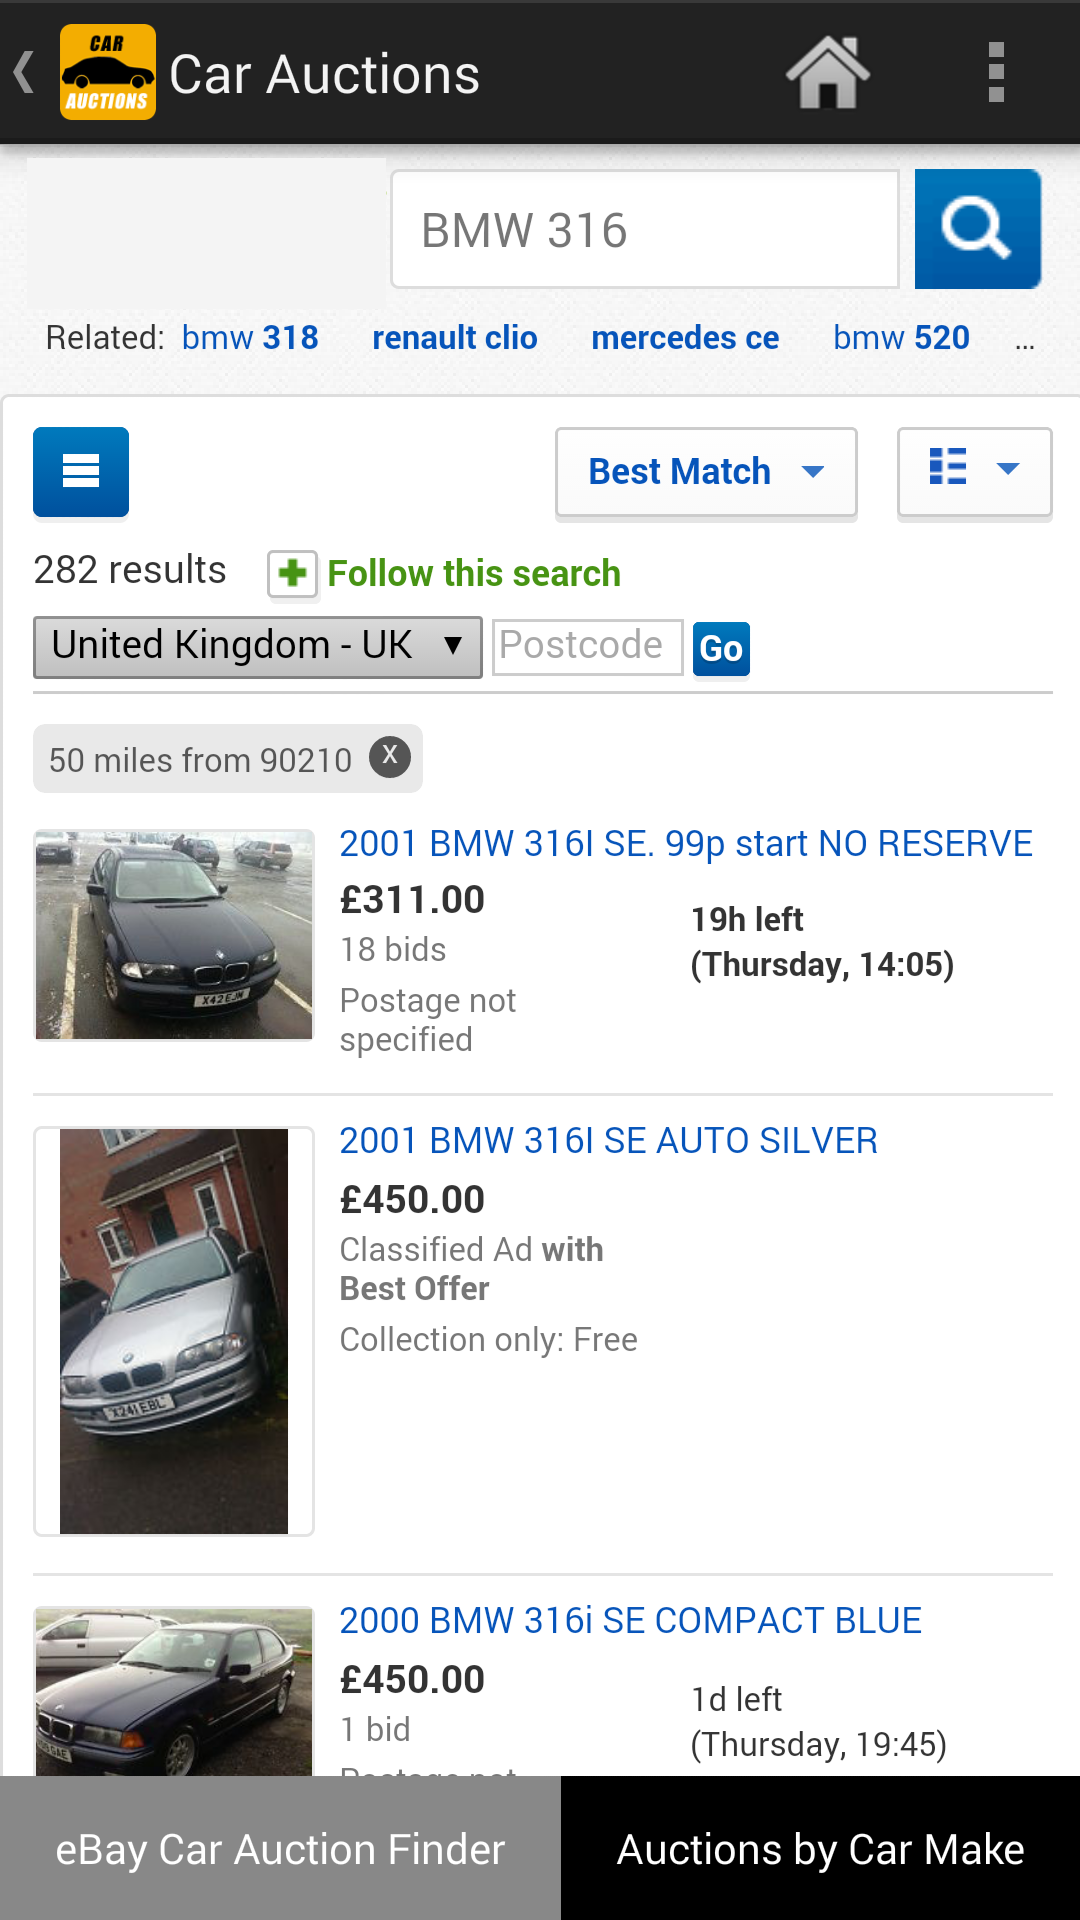Toggle the view style selector button
Viewport: 1080px width, 1920px height.
coord(973,472)
